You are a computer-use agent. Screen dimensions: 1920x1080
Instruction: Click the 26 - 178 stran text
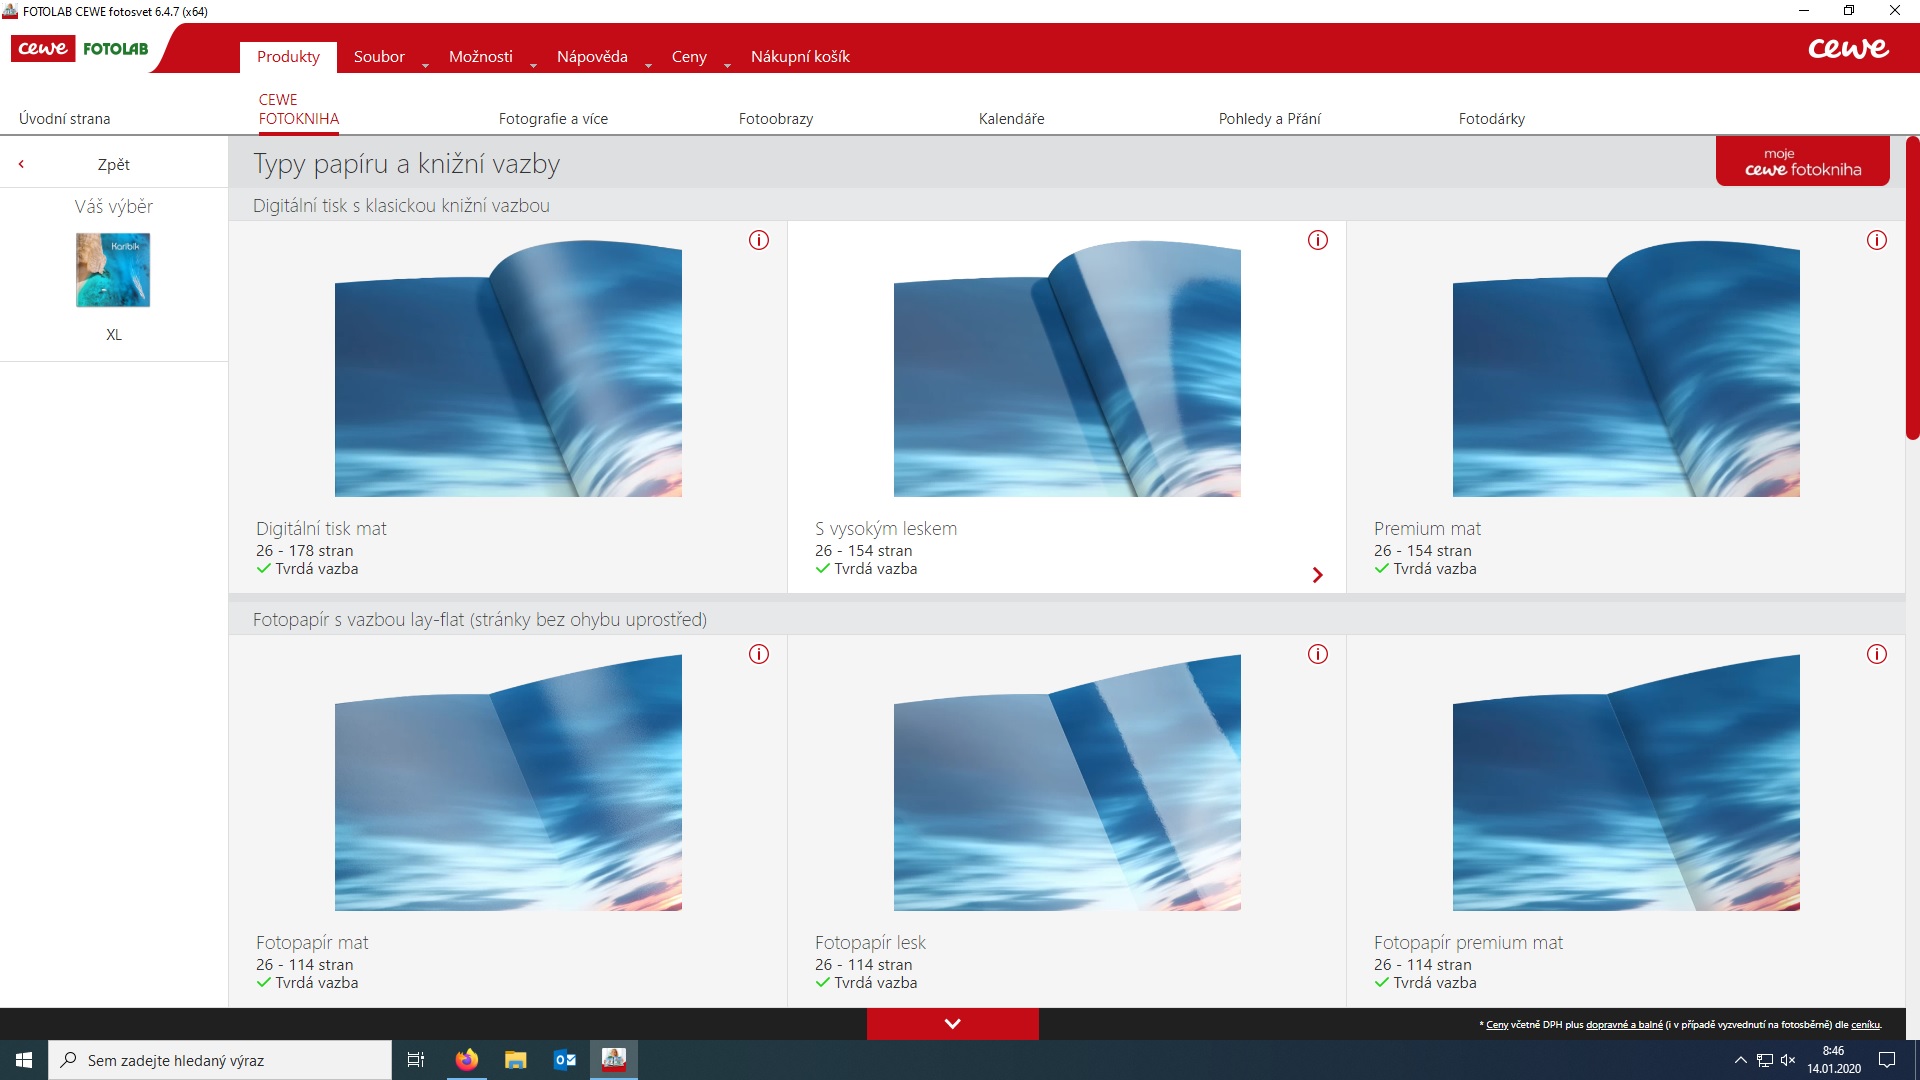click(x=304, y=551)
